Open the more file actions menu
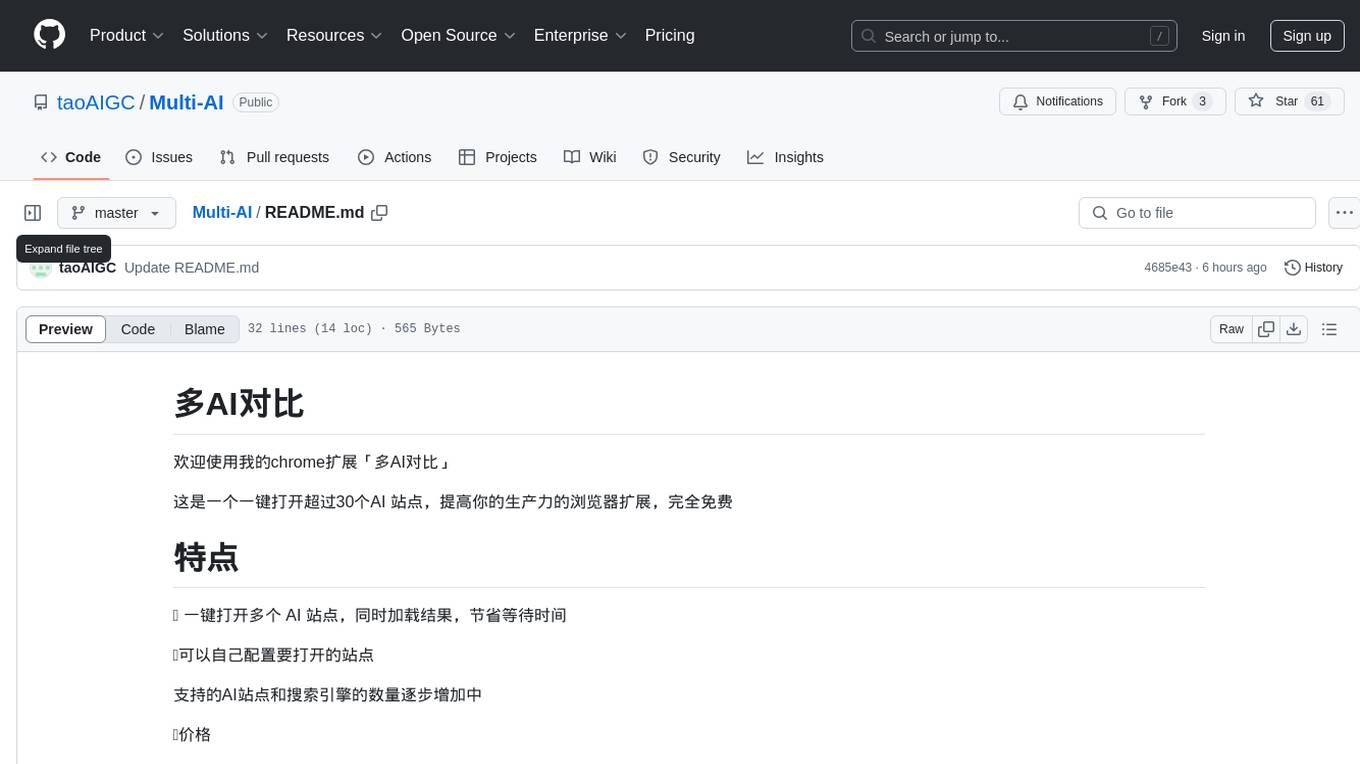 click(1344, 213)
